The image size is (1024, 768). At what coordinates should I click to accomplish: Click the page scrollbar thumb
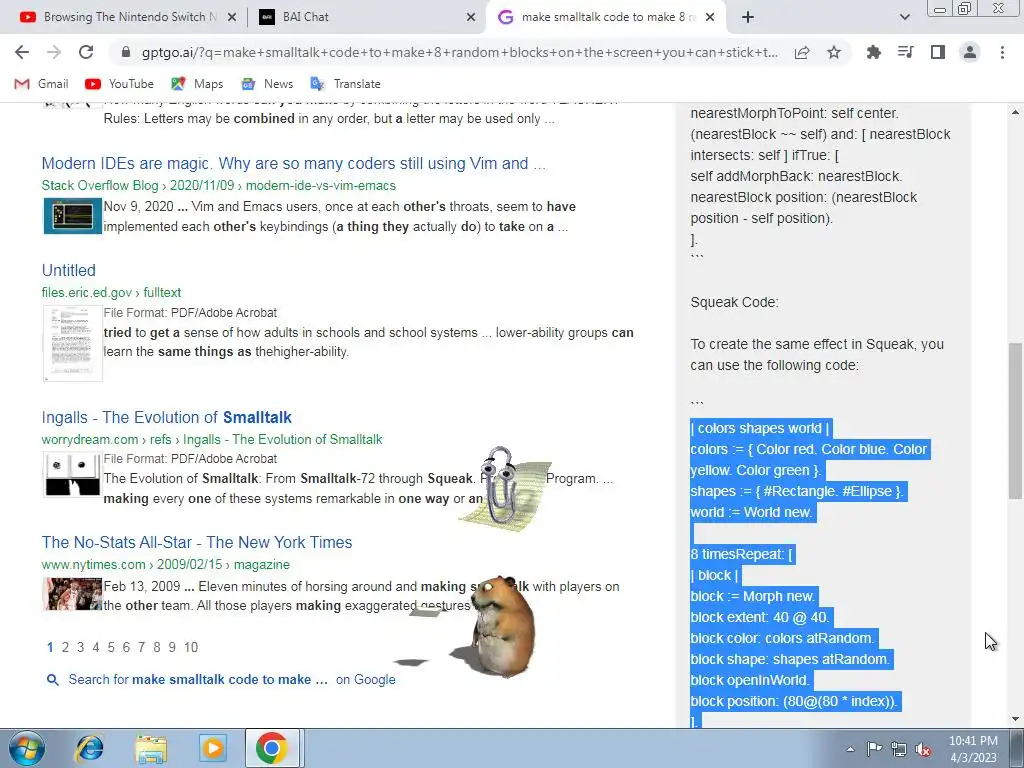(1015, 421)
